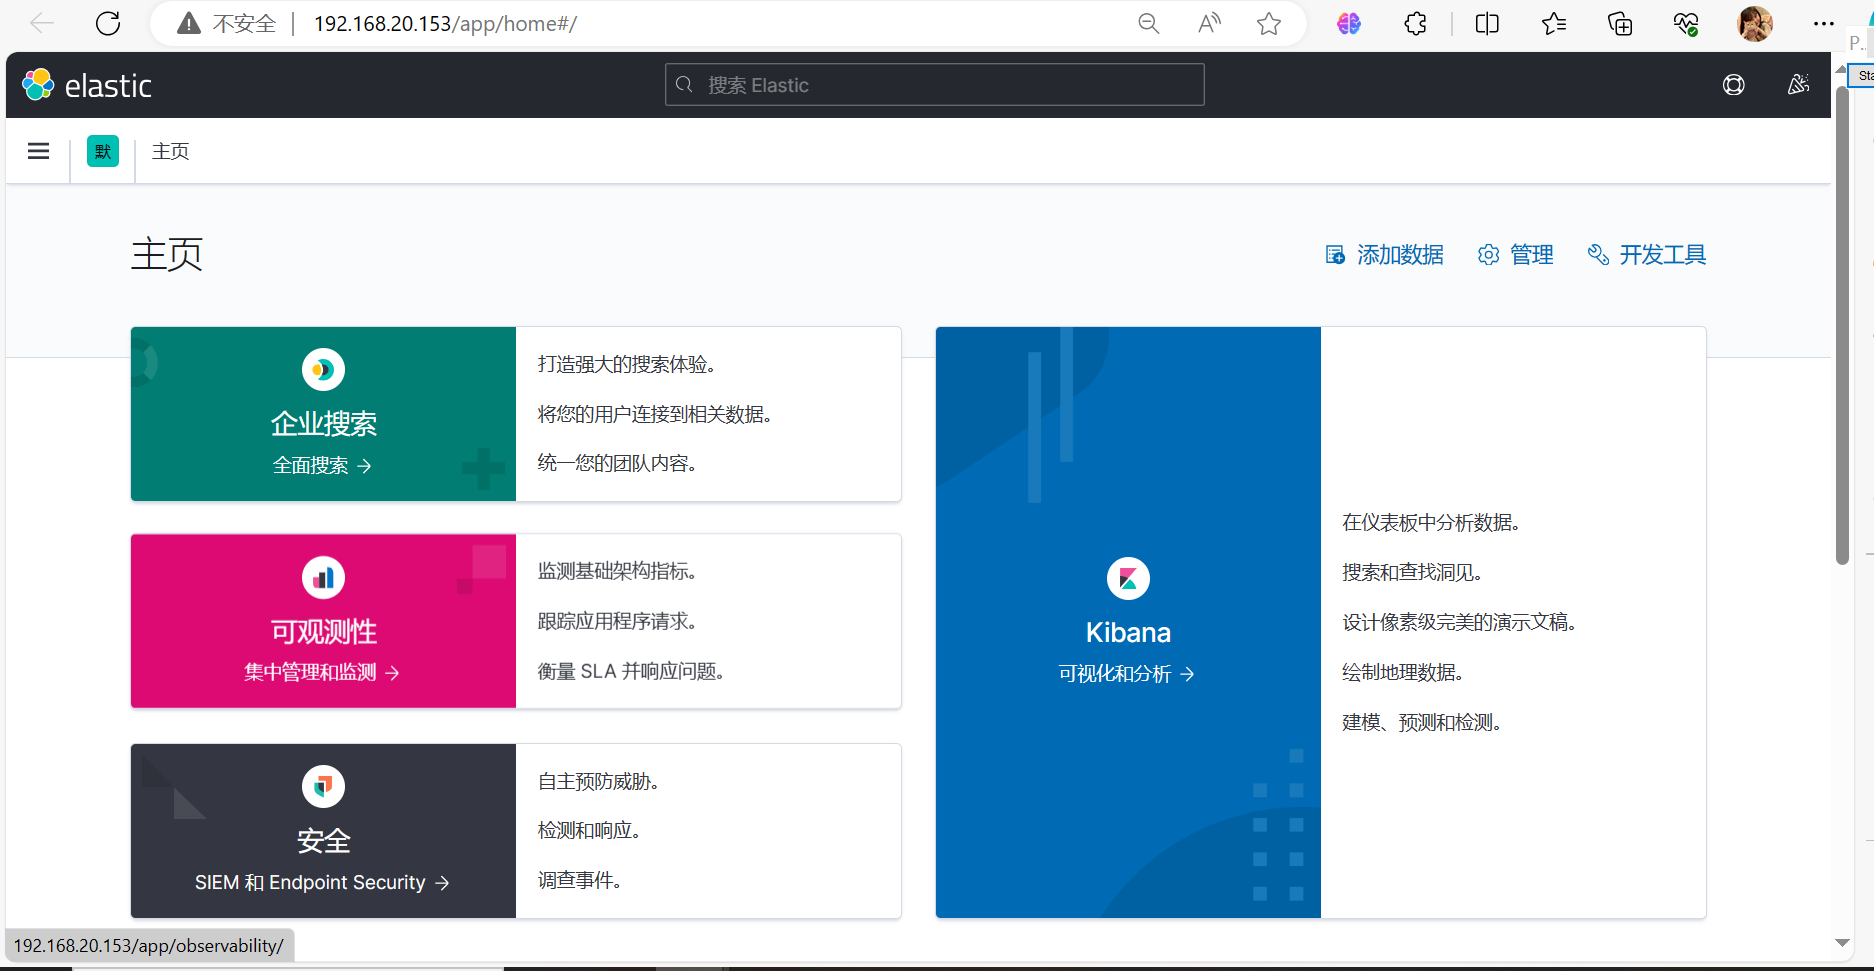Viewport: 1874px width, 971px height.
Task: Click the text 绘制地理数据。
Action: pyautogui.click(x=1404, y=673)
